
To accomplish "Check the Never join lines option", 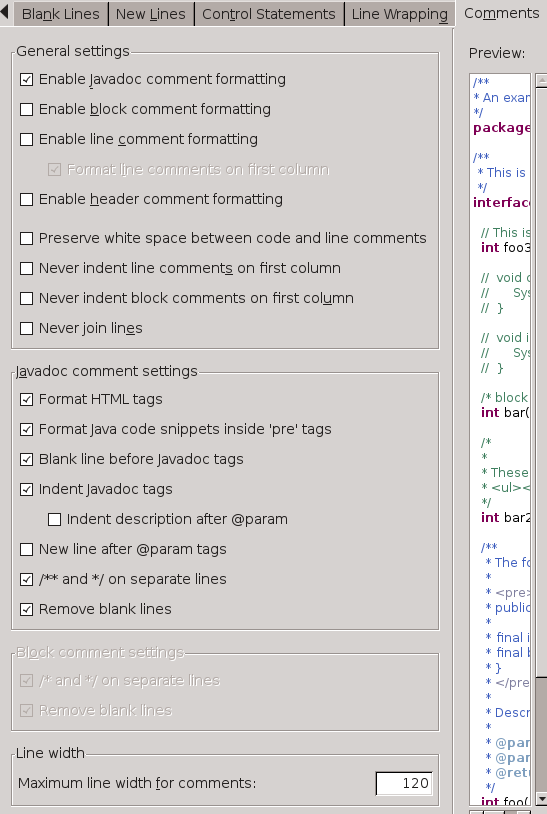I will point(26,329).
